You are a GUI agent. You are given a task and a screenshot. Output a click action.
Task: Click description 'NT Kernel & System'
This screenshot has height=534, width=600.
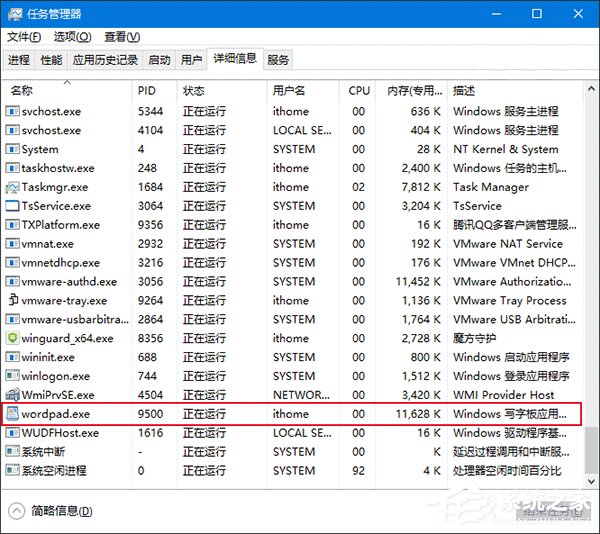(505, 149)
